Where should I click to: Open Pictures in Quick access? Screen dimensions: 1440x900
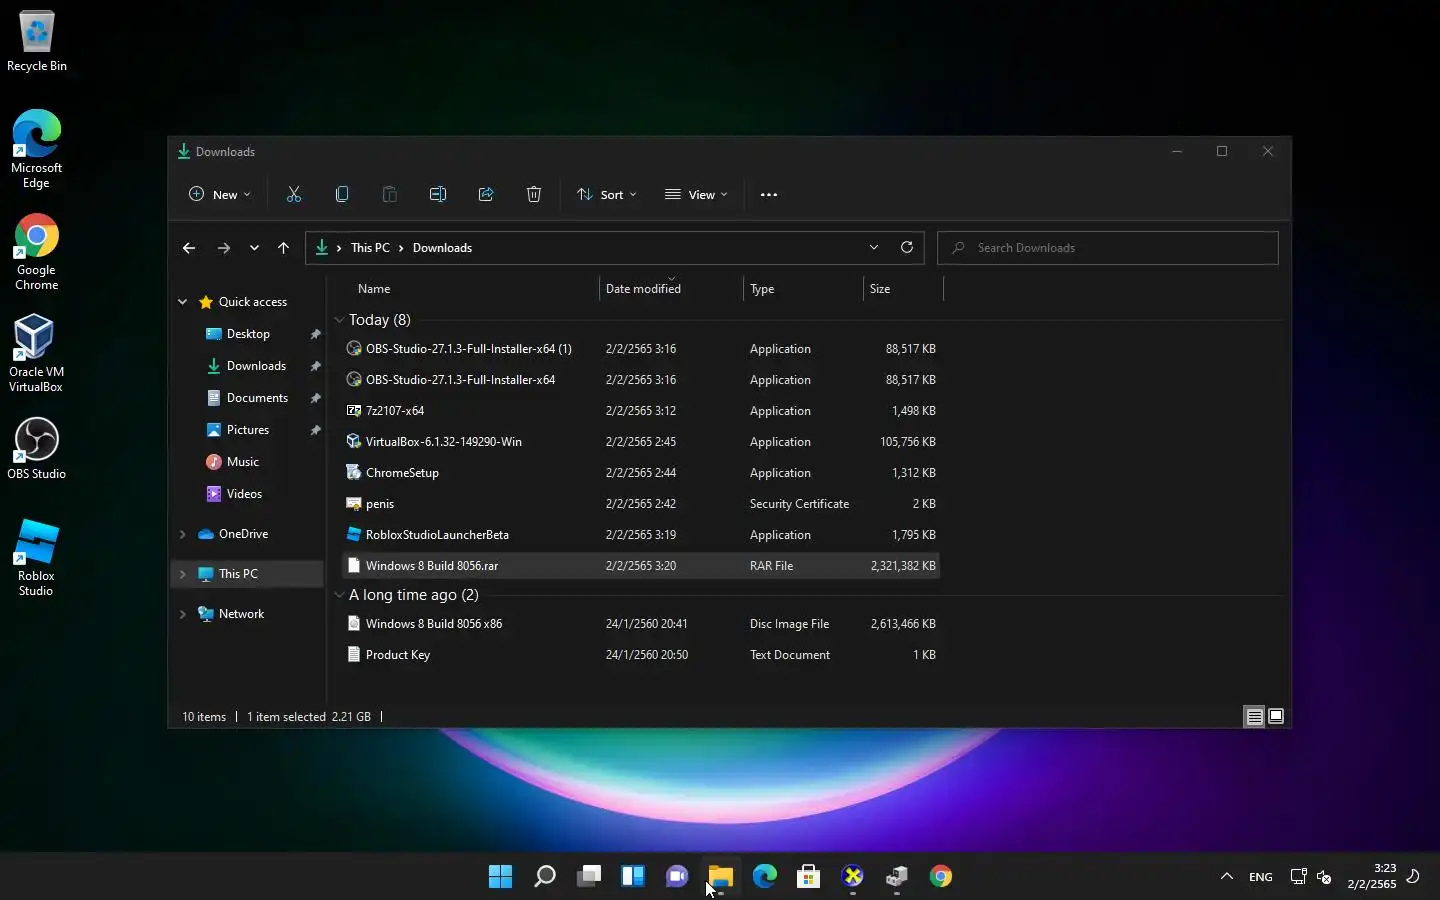pyautogui.click(x=248, y=430)
